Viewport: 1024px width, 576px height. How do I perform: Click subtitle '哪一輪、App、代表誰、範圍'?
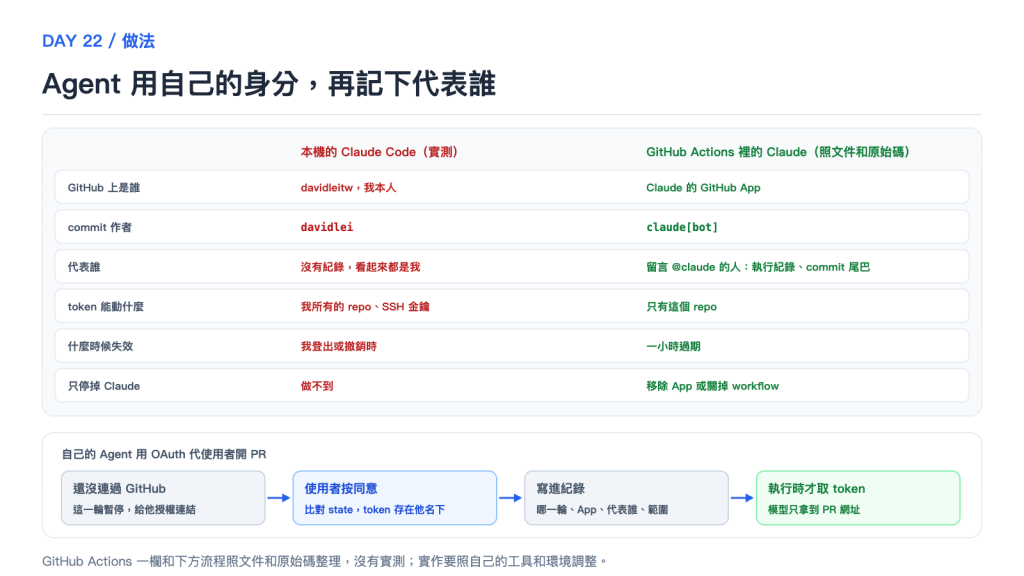[x=602, y=509]
